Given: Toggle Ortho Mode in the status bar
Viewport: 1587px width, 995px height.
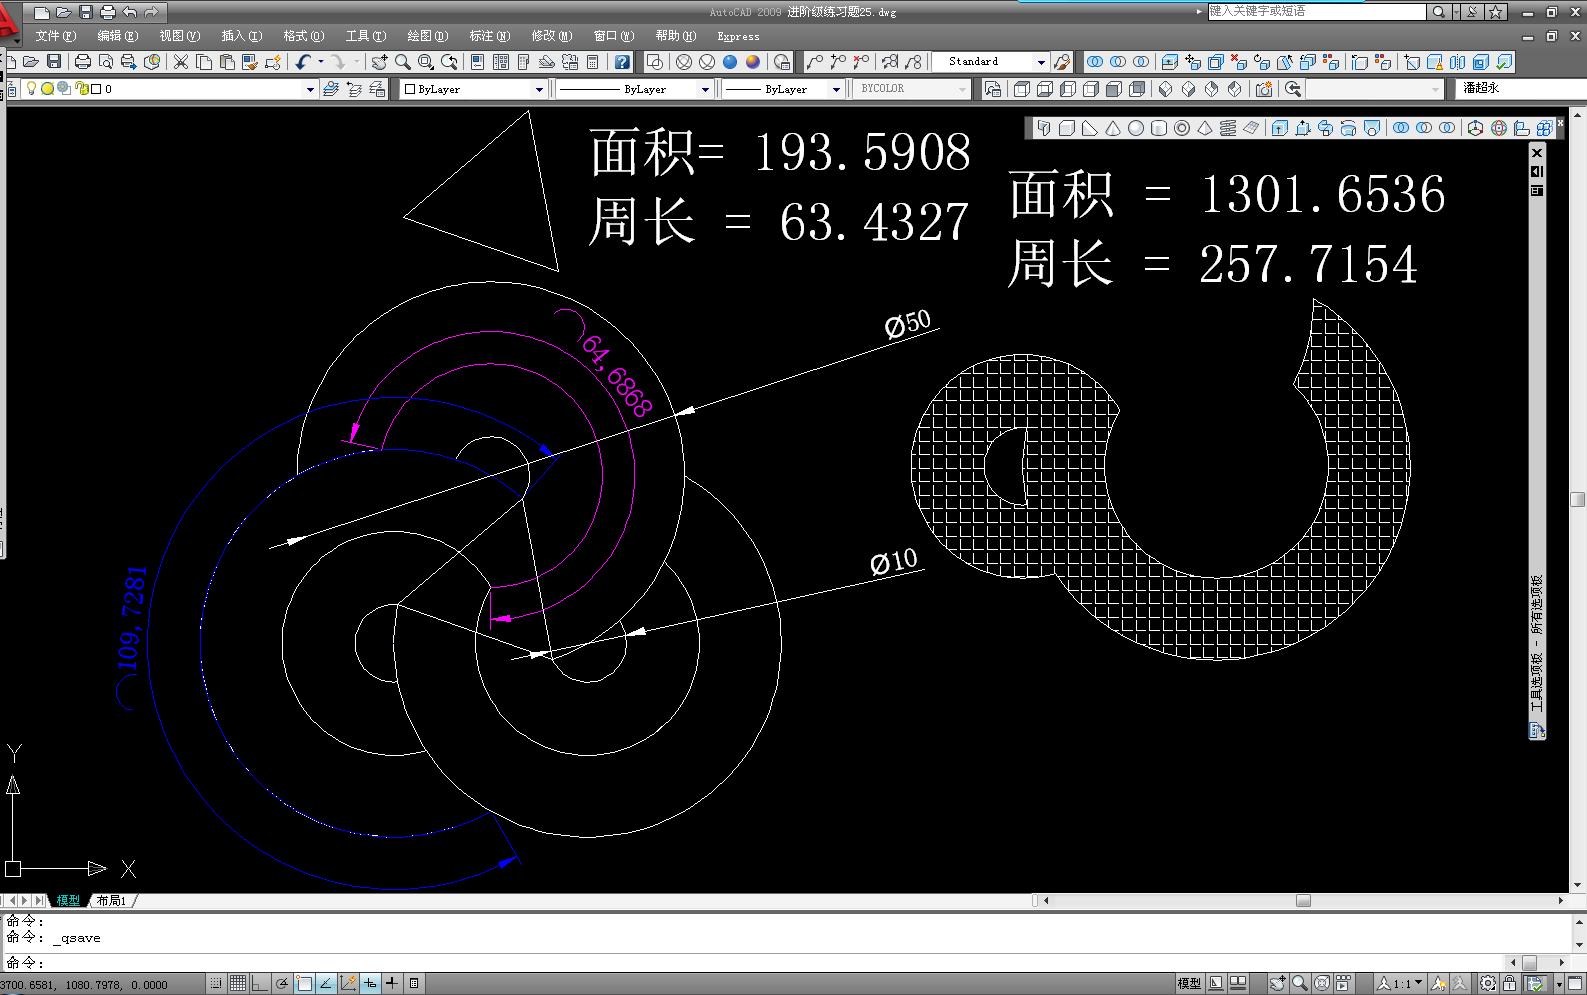Looking at the screenshot, I should tap(260, 984).
